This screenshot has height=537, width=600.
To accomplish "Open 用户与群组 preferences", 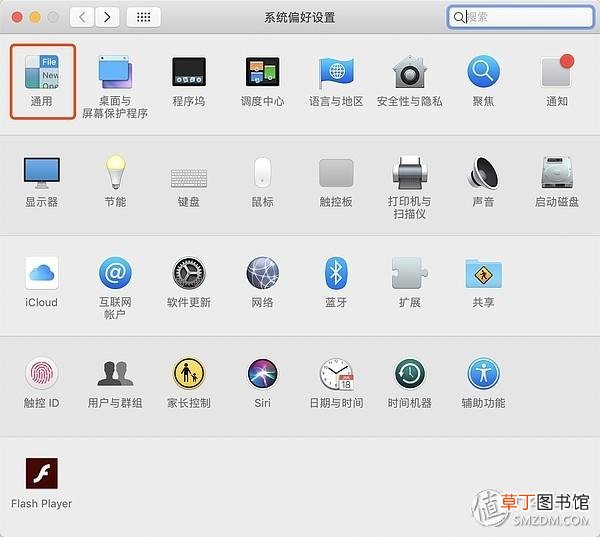I will pyautogui.click(x=115, y=383).
